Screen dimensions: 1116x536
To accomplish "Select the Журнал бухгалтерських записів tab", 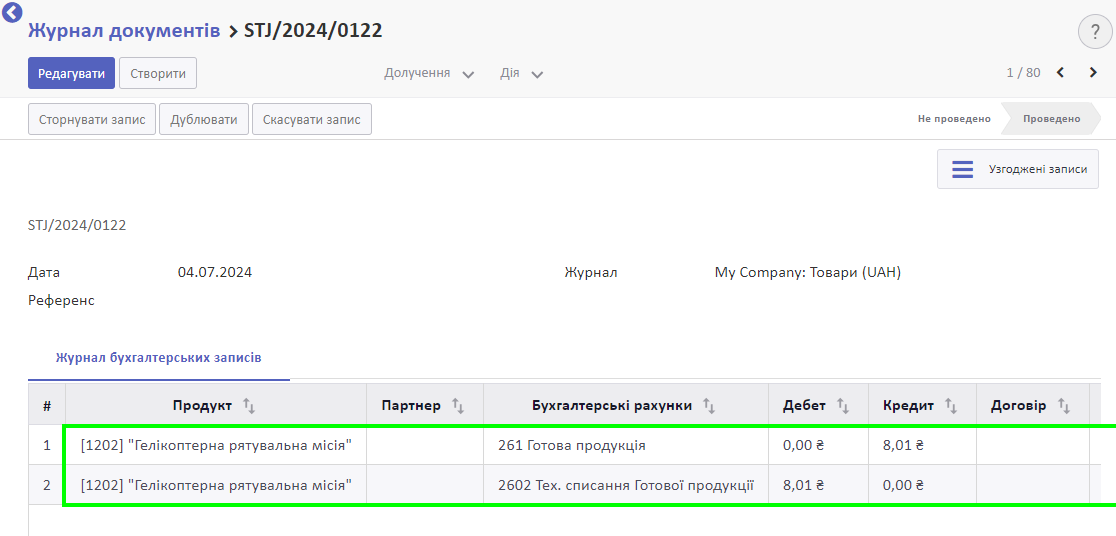I will coord(159,358).
